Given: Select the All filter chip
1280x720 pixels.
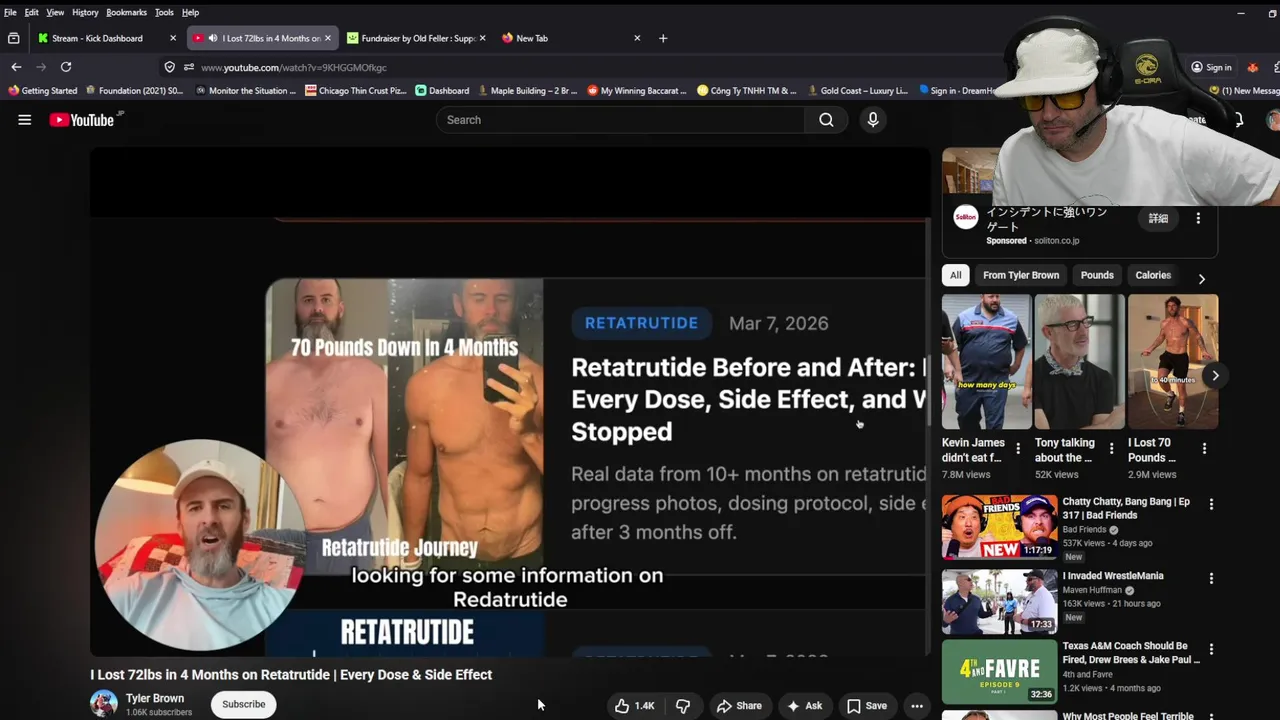Looking at the screenshot, I should click(x=956, y=275).
